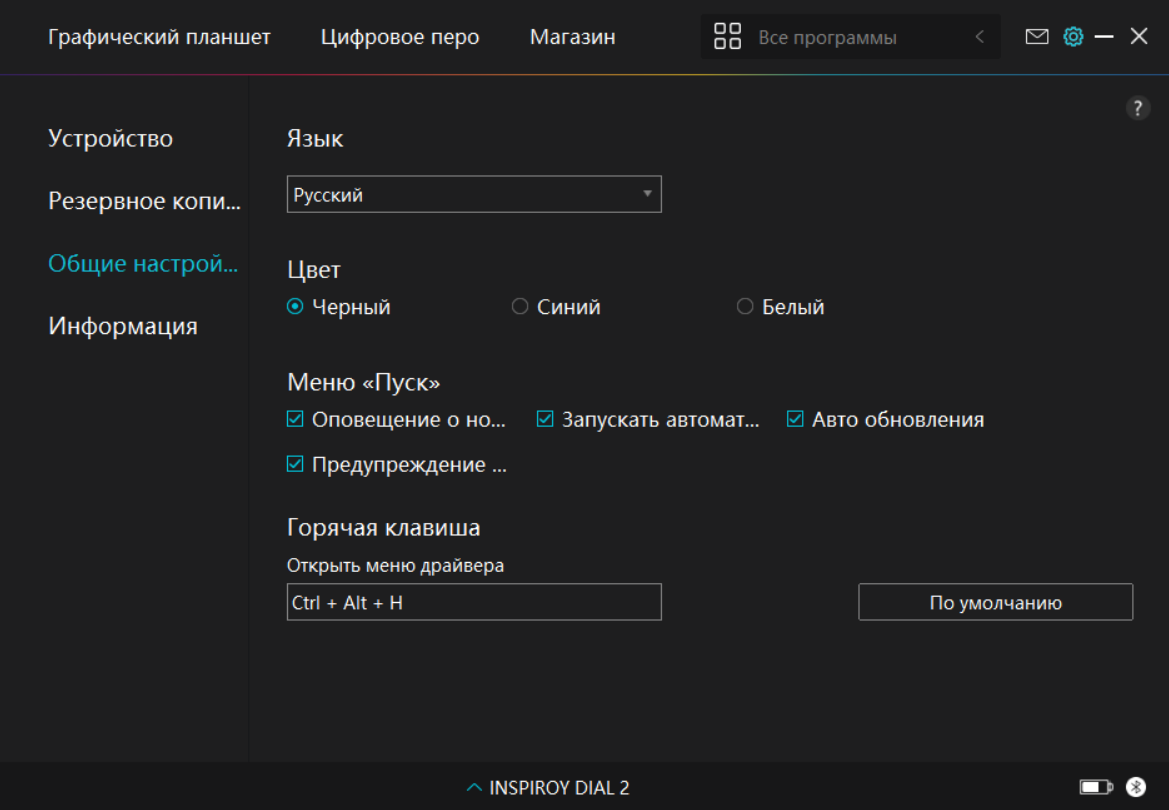Click the battery status icon

pyautogui.click(x=1095, y=788)
